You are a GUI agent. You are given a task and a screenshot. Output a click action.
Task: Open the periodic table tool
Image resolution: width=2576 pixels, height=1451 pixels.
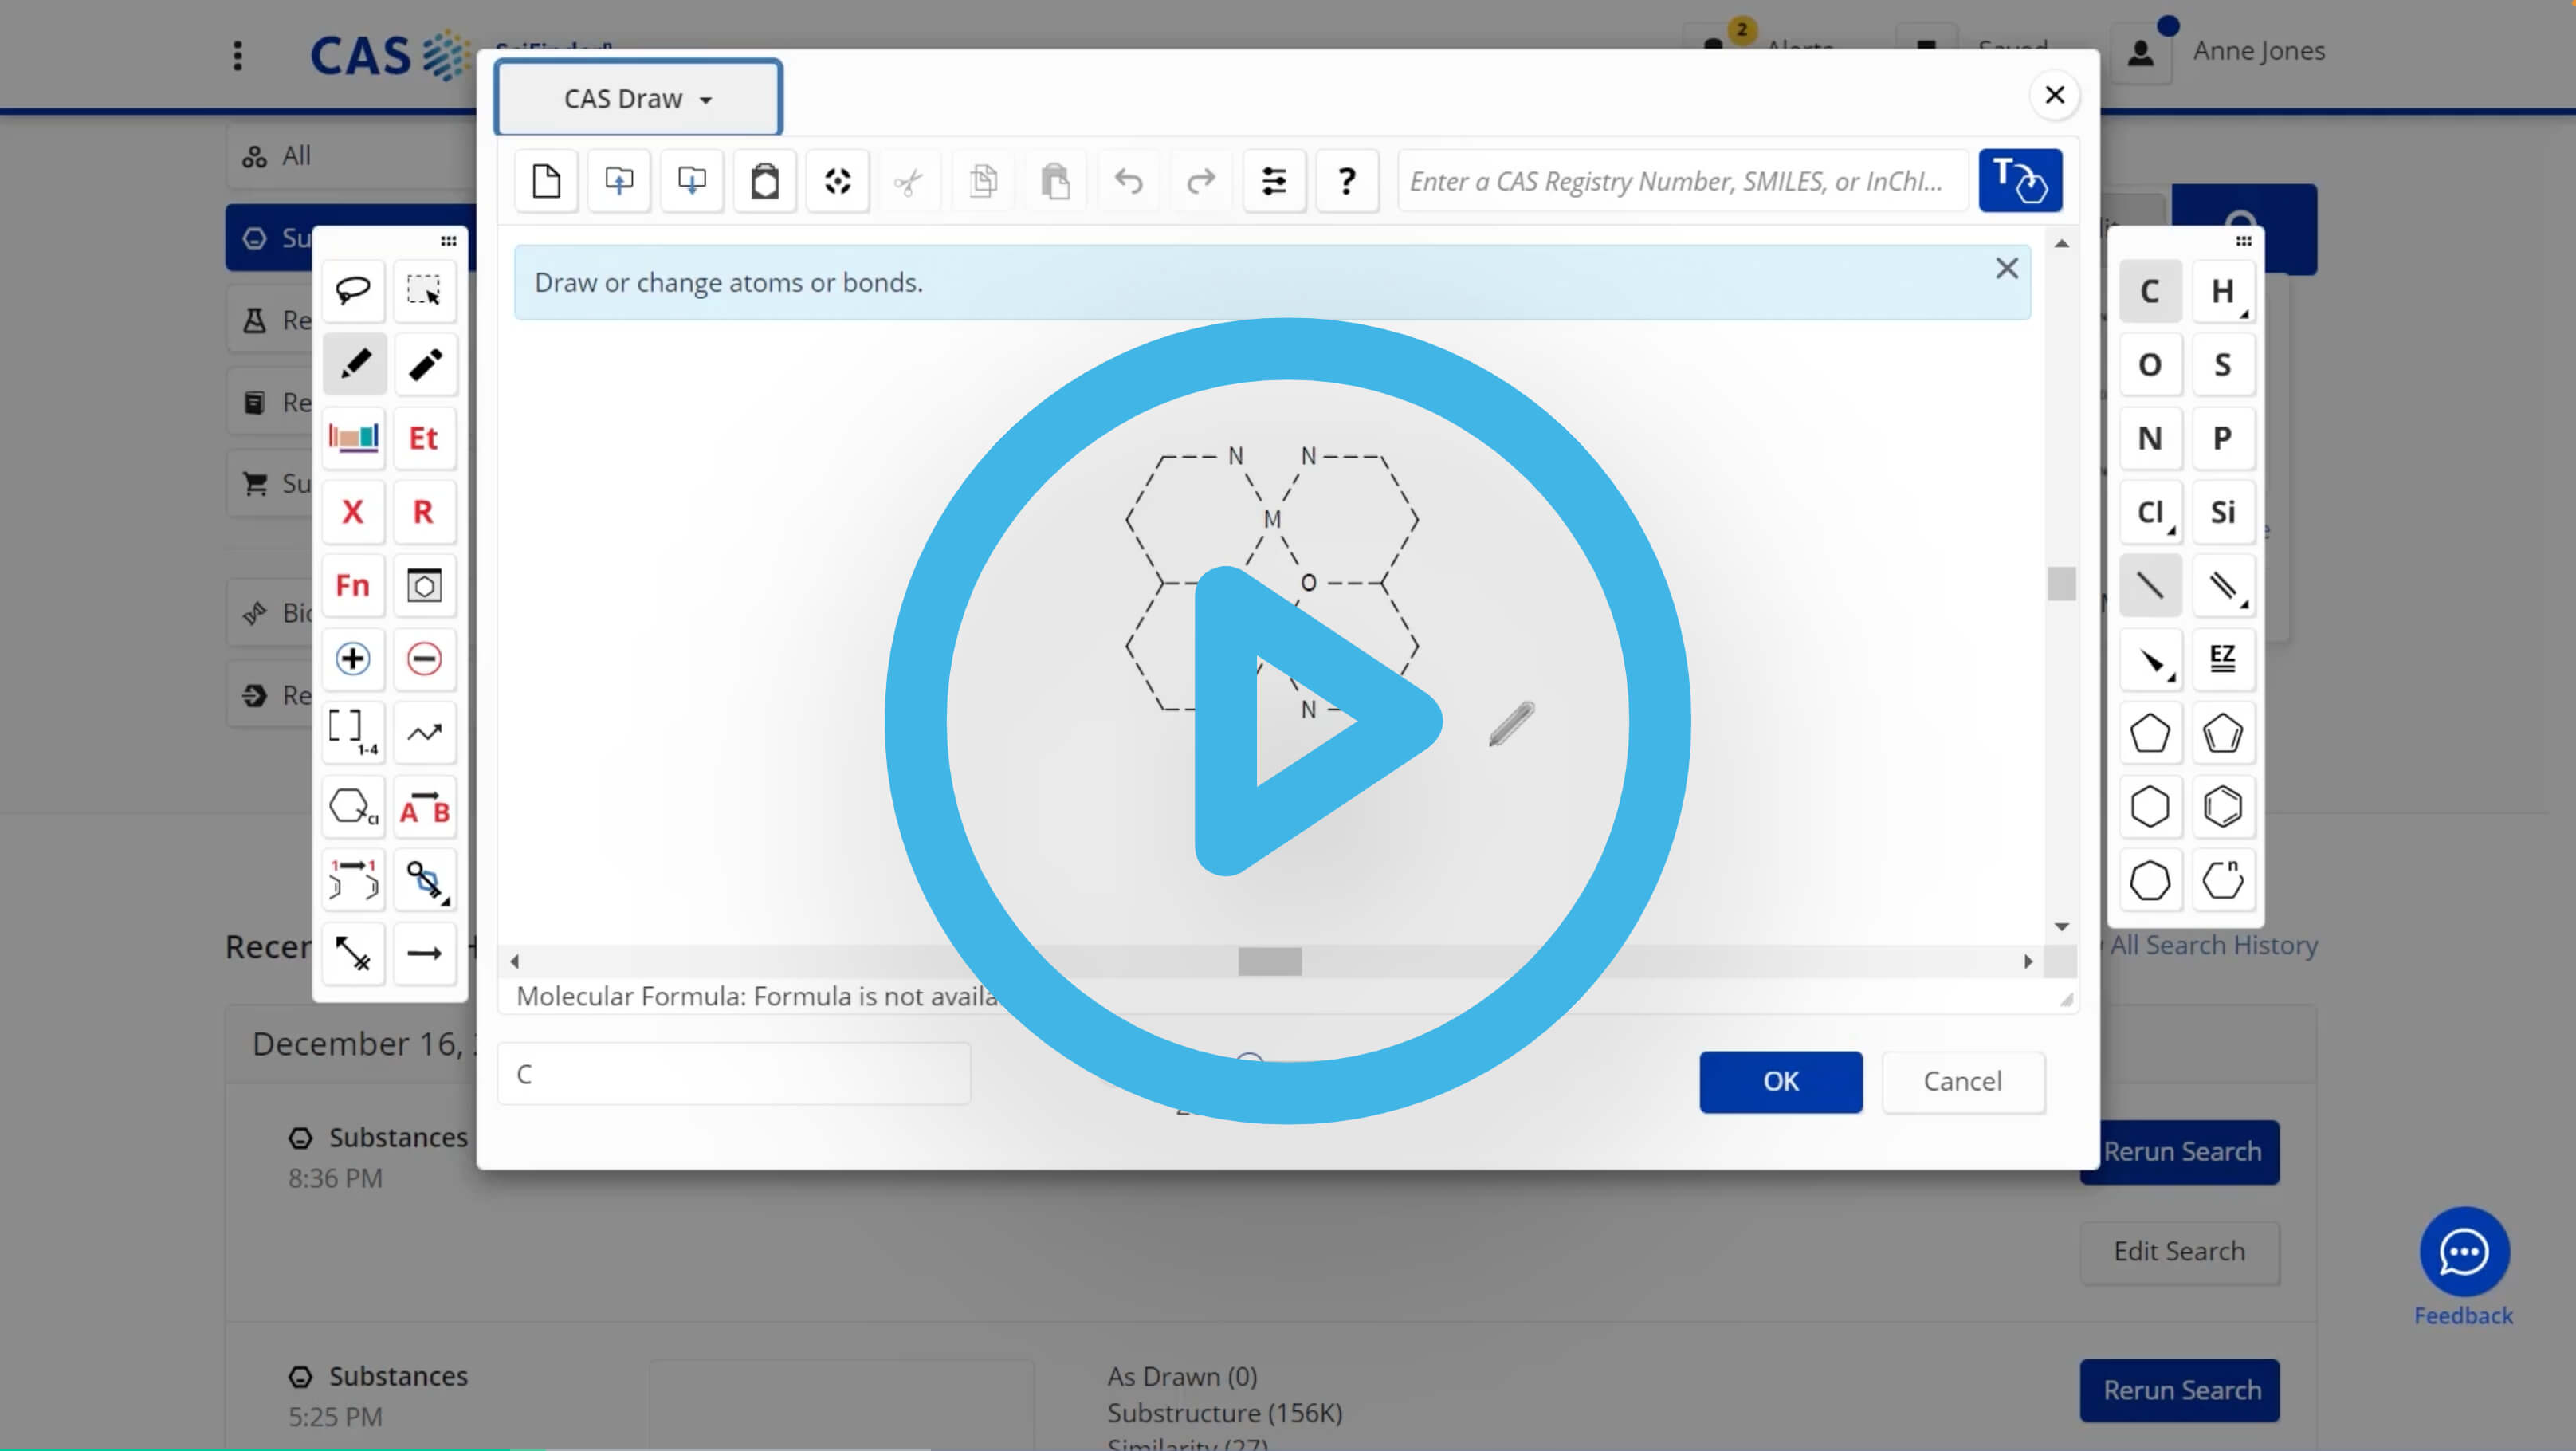353,438
